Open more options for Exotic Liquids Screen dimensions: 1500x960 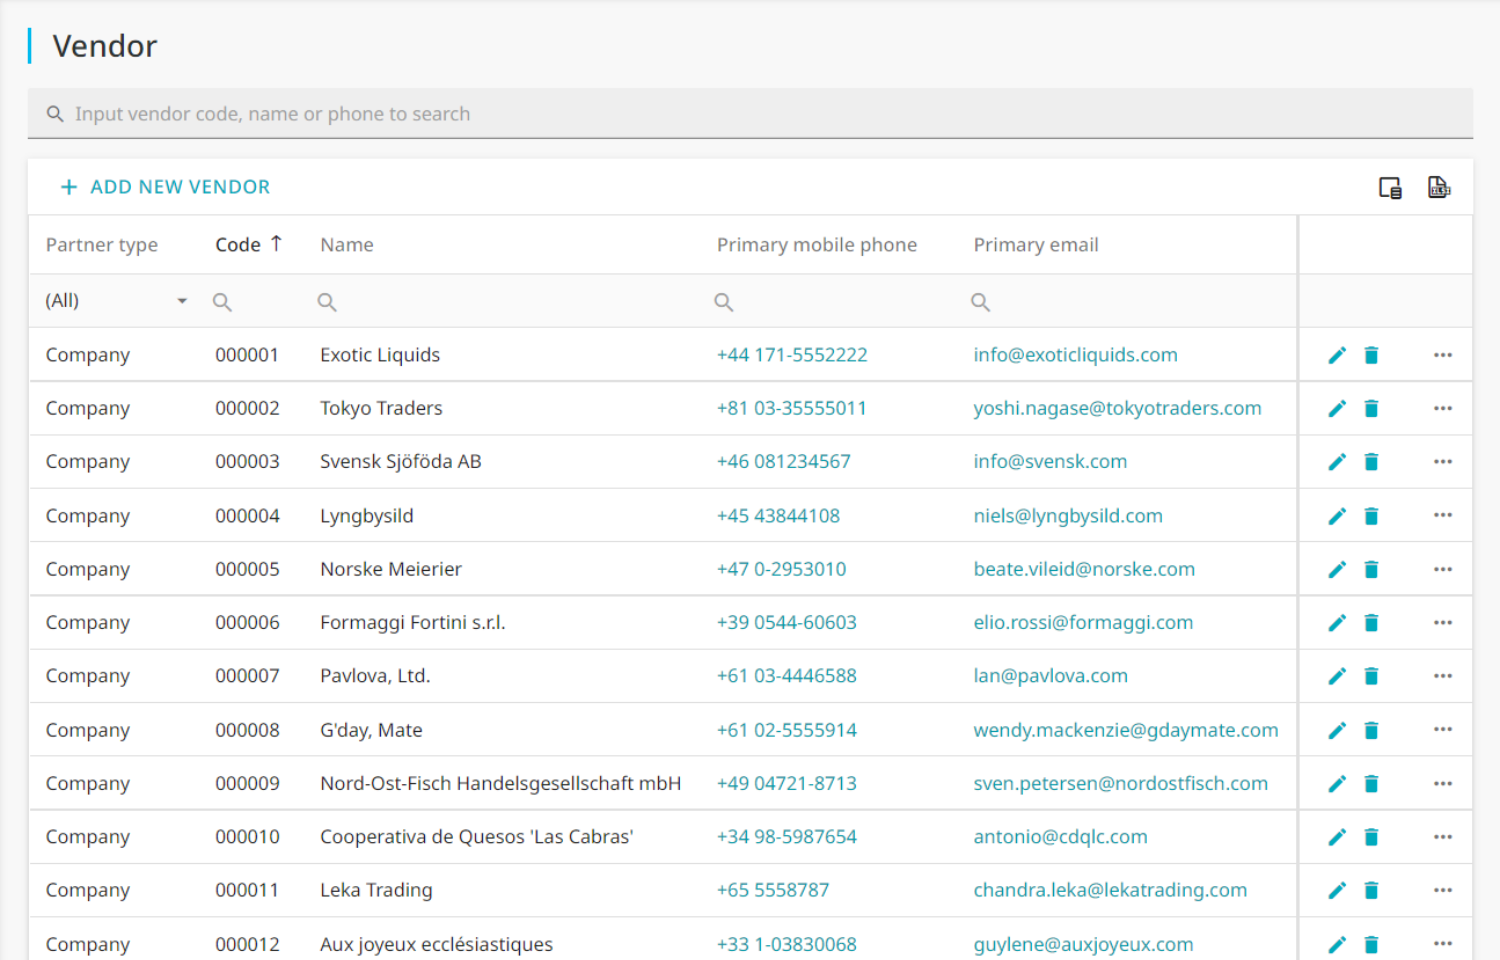1442,355
